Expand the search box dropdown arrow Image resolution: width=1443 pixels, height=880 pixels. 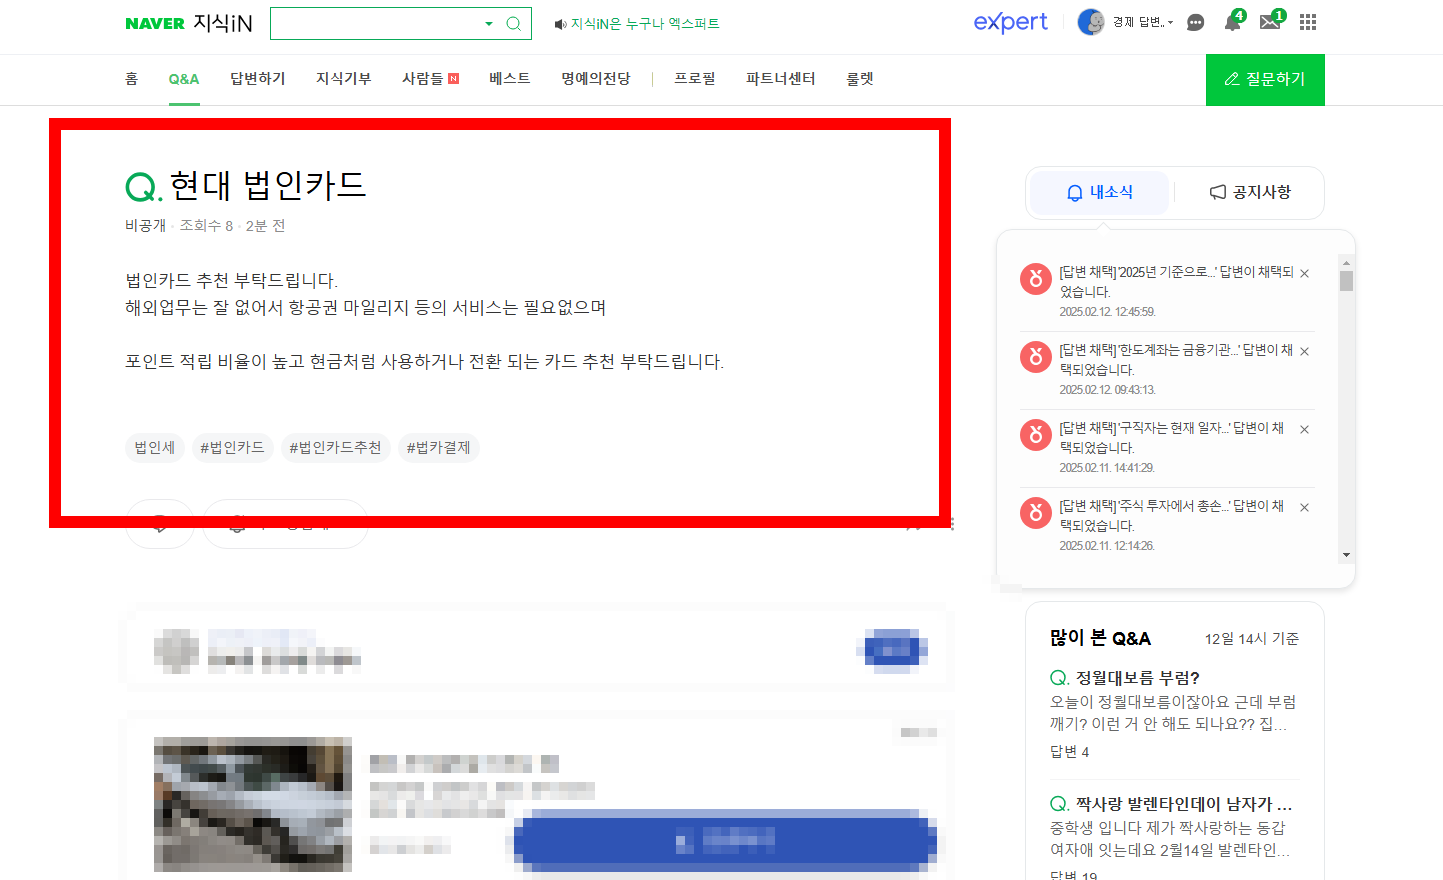(489, 24)
